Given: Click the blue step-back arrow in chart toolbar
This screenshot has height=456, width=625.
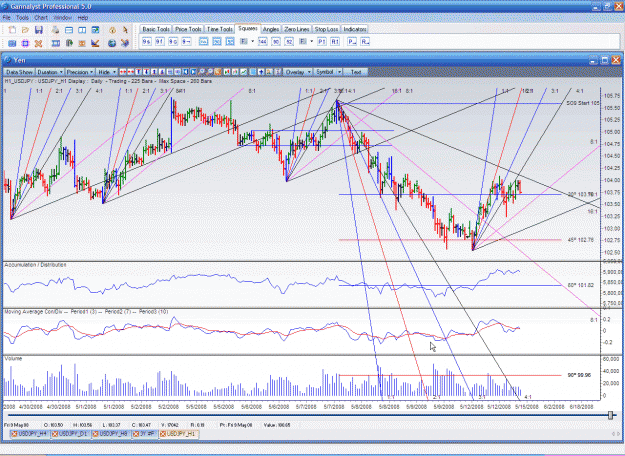Looking at the screenshot, I should (x=185, y=72).
